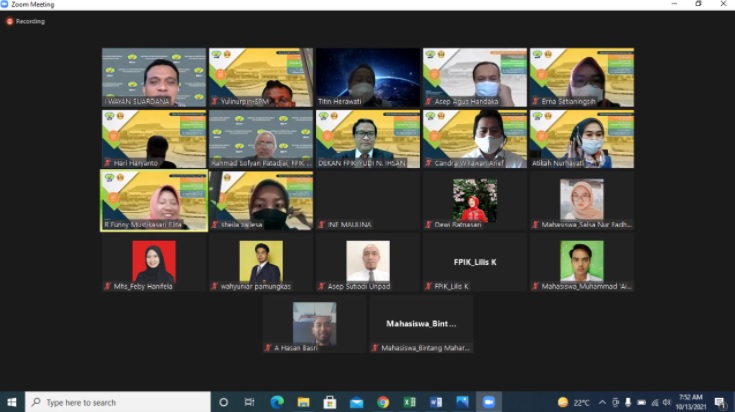
Task: Open File Explorer from the taskbar
Action: tap(304, 402)
